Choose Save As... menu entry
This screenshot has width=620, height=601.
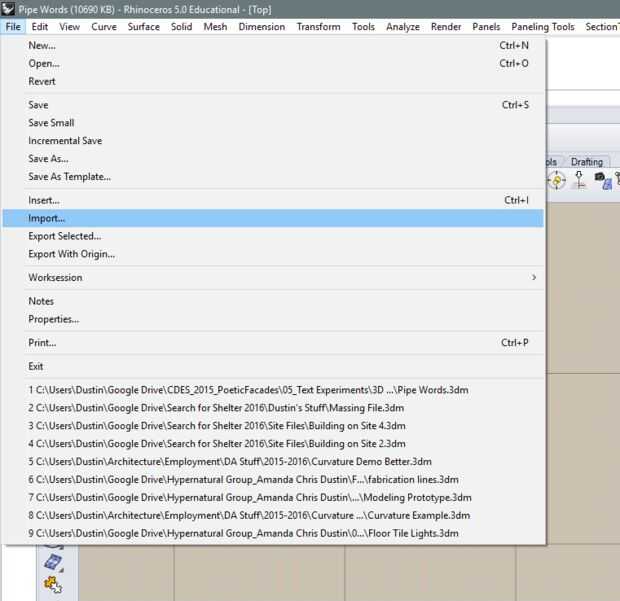point(273,159)
